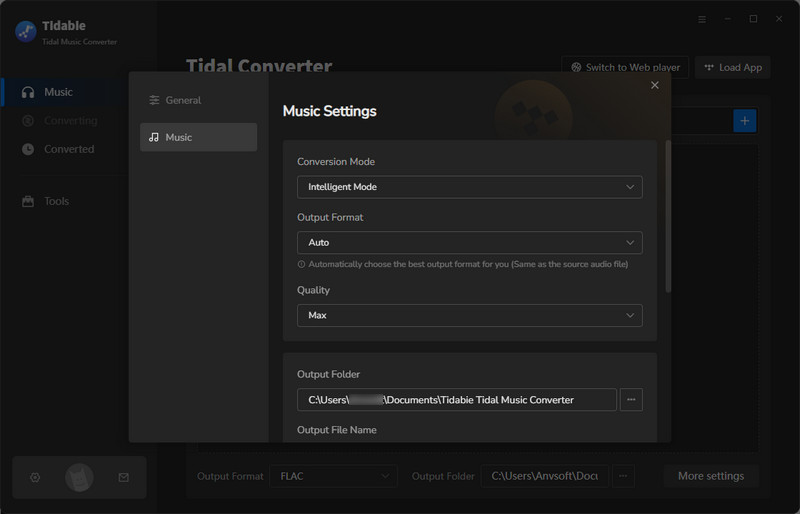Click the clock icon beside Converted
The height and width of the screenshot is (514, 800).
28,149
